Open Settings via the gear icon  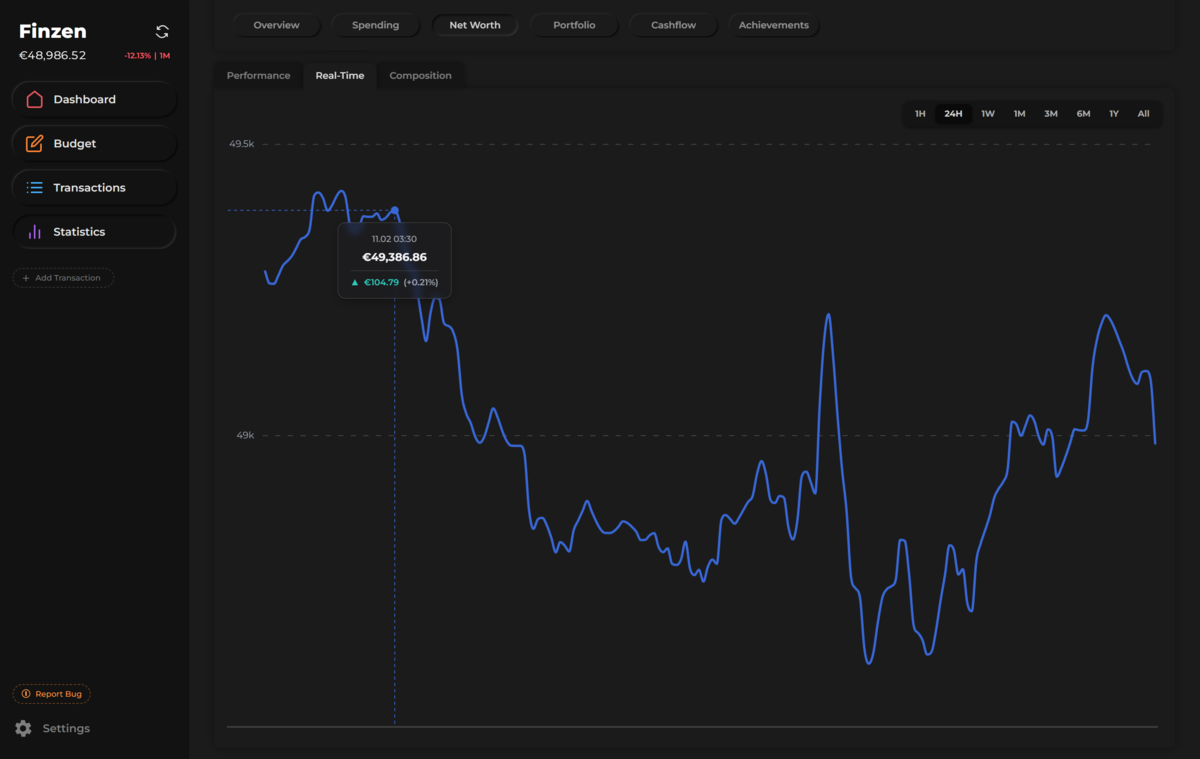(21, 728)
